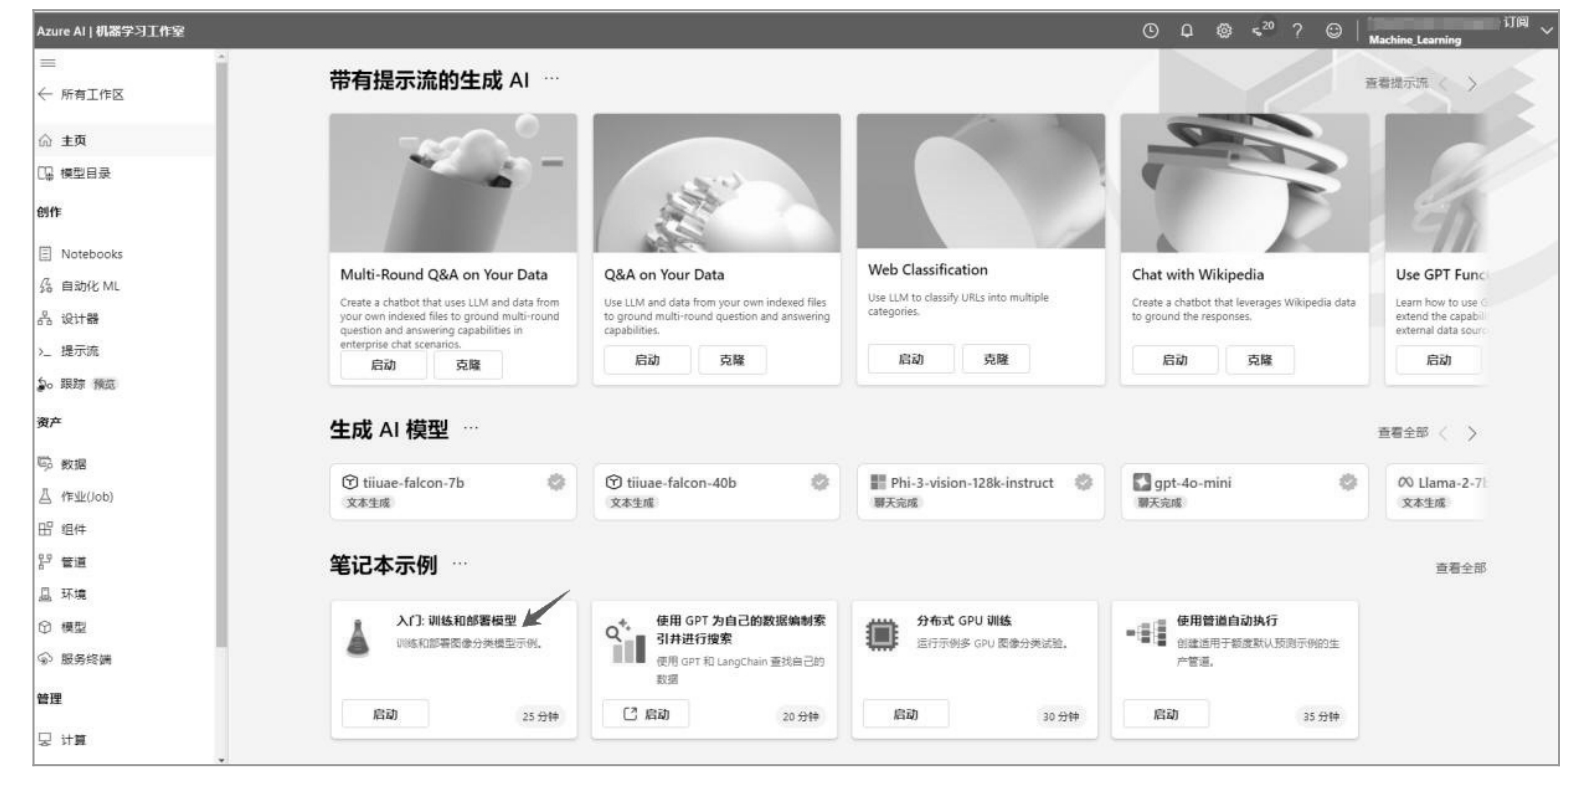Click 查看全部 for 笔记本示例

pos(1461,568)
